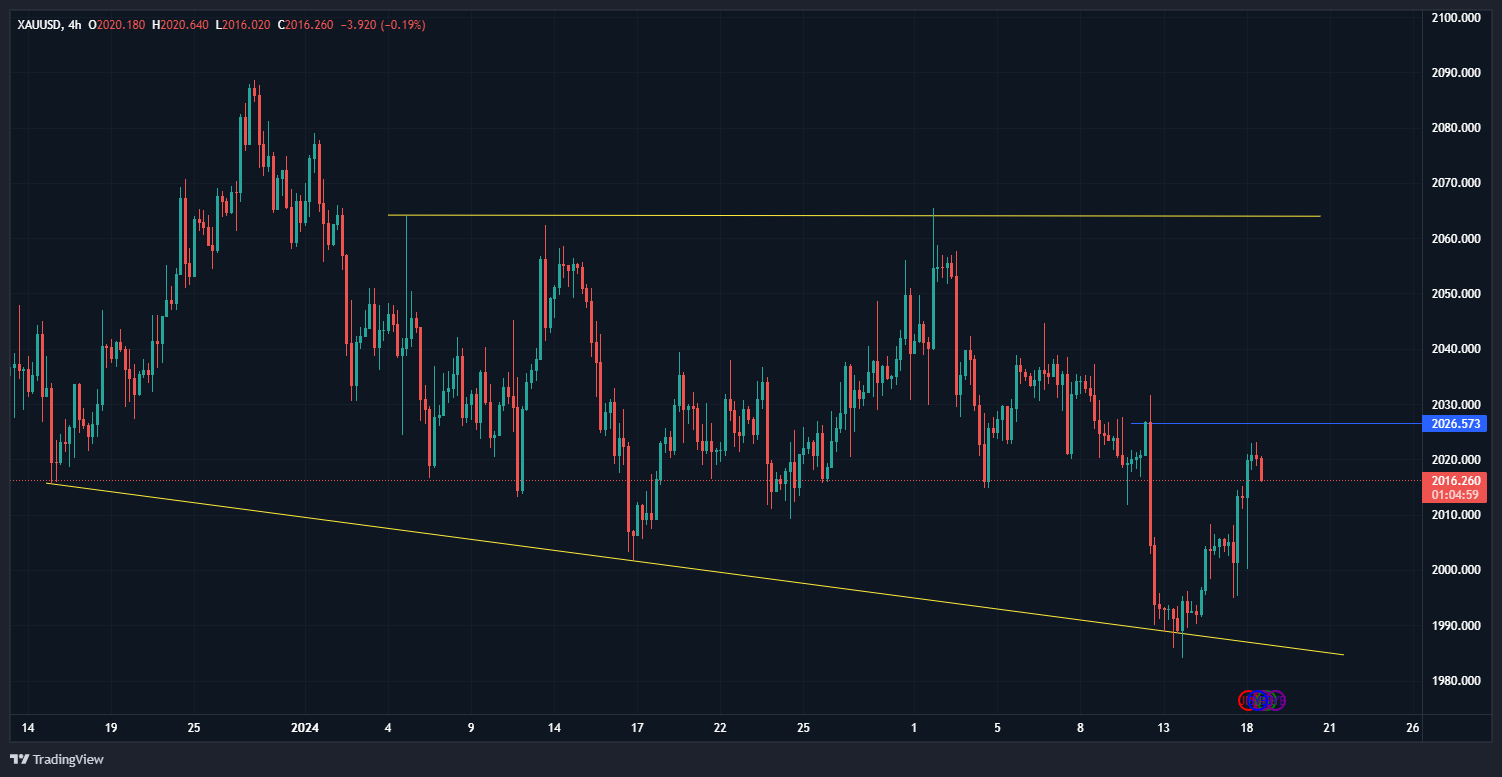
Task: Click the change value −3.920 (−0.19%)
Action: pyautogui.click(x=383, y=25)
